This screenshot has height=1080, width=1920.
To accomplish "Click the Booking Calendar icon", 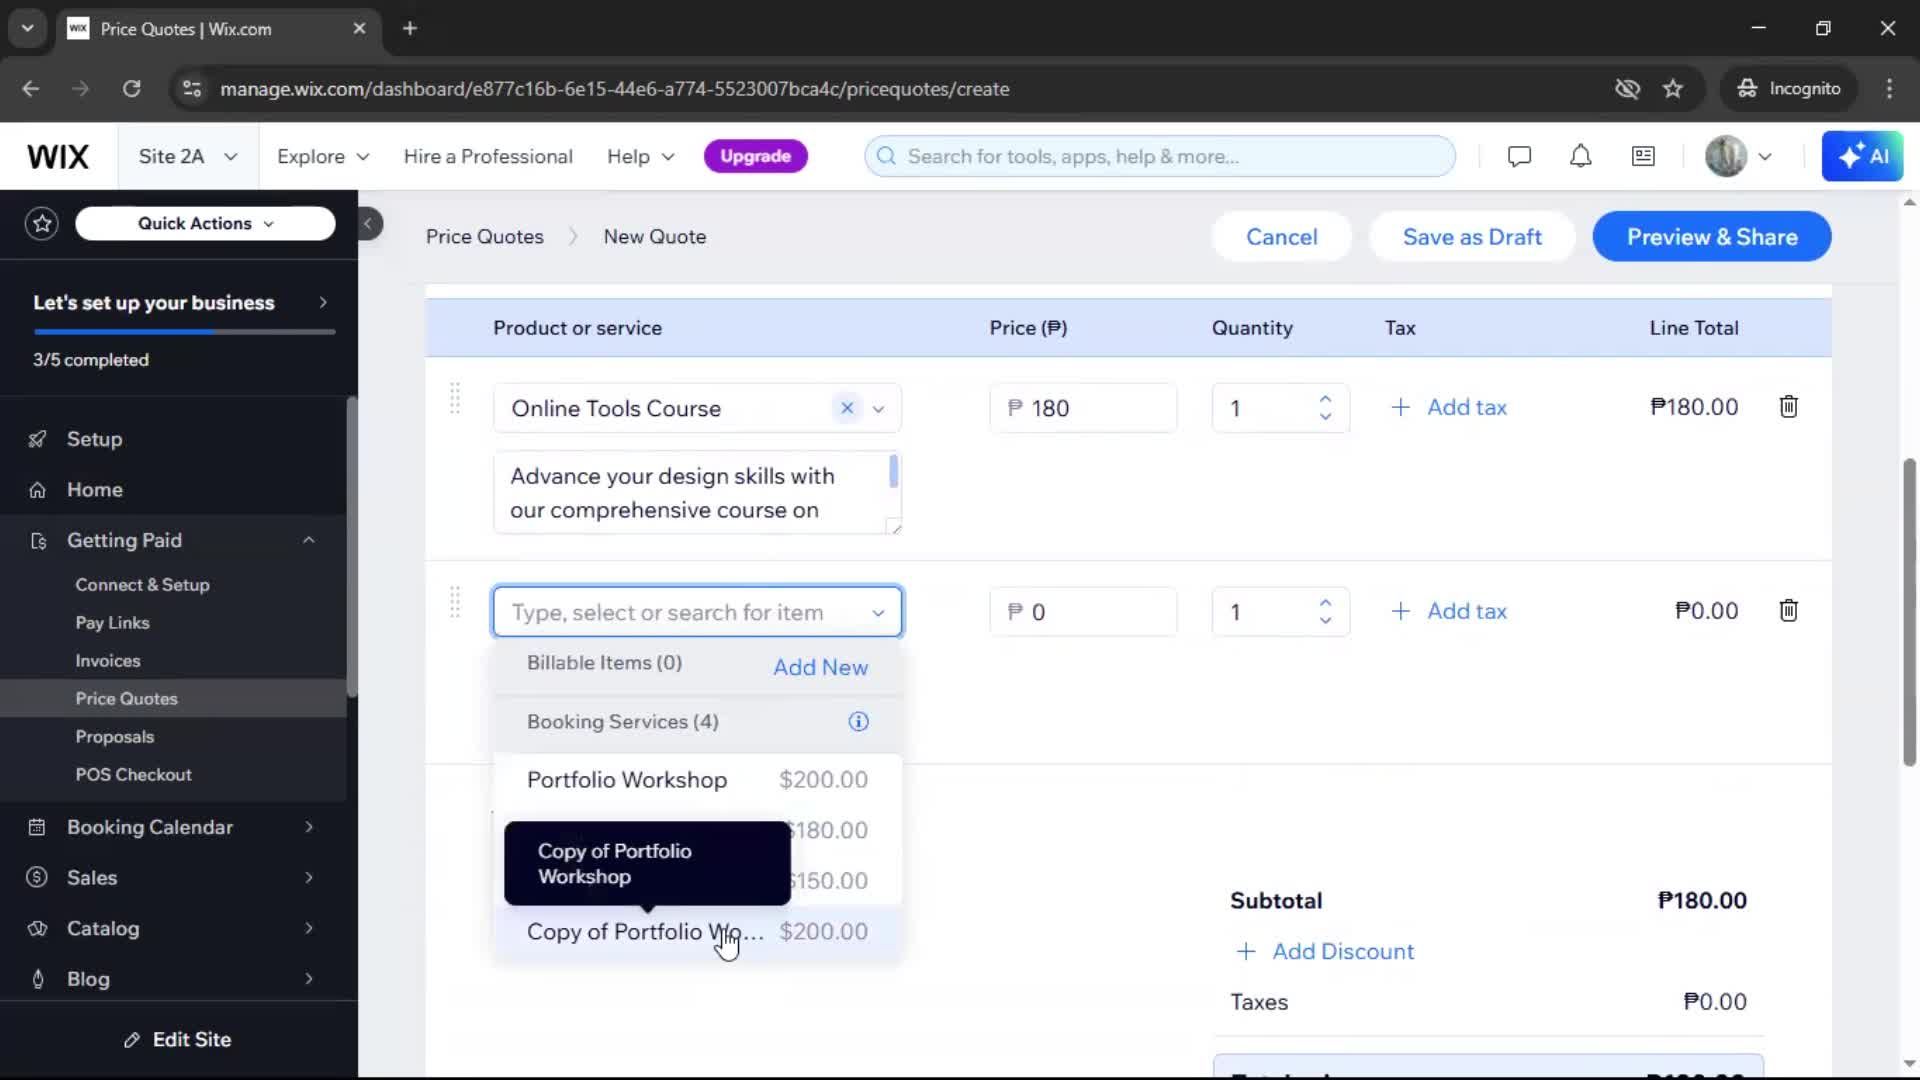I will click(x=37, y=827).
